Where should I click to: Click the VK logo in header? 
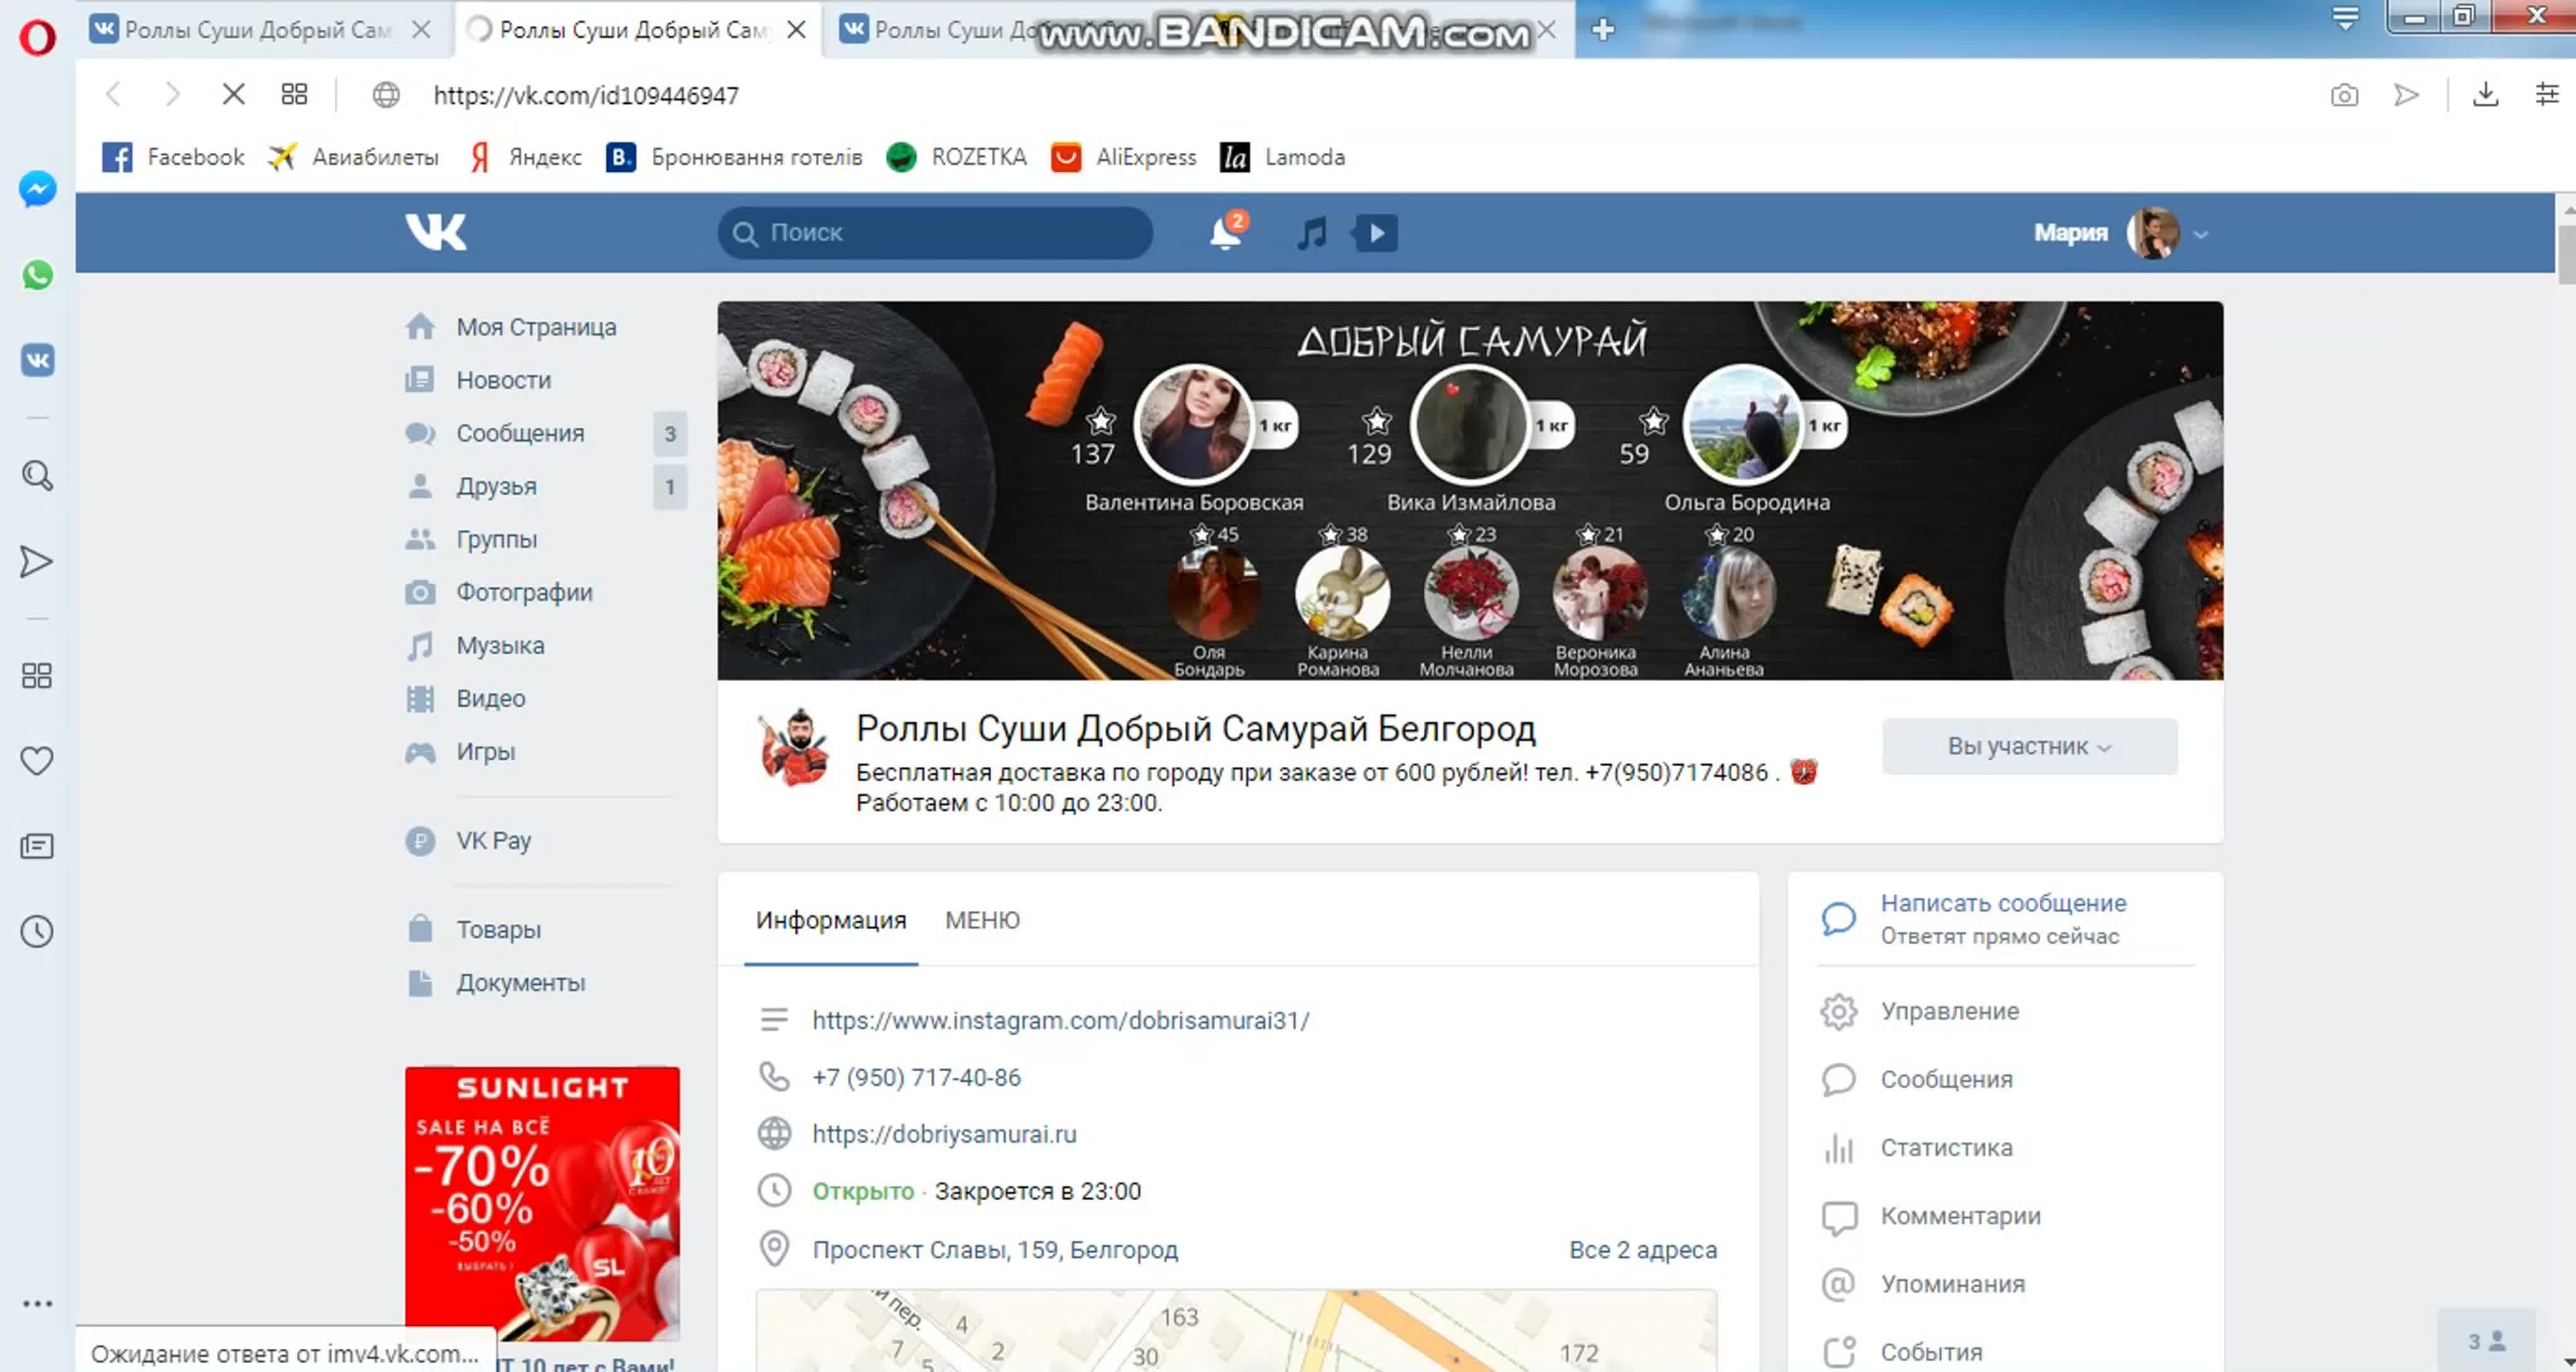click(x=436, y=232)
